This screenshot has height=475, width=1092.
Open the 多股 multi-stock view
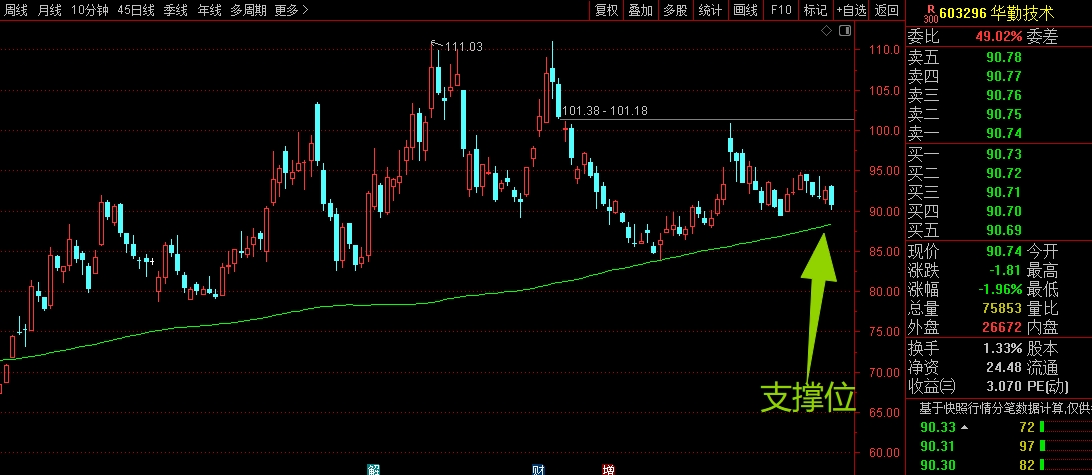pyautogui.click(x=676, y=10)
